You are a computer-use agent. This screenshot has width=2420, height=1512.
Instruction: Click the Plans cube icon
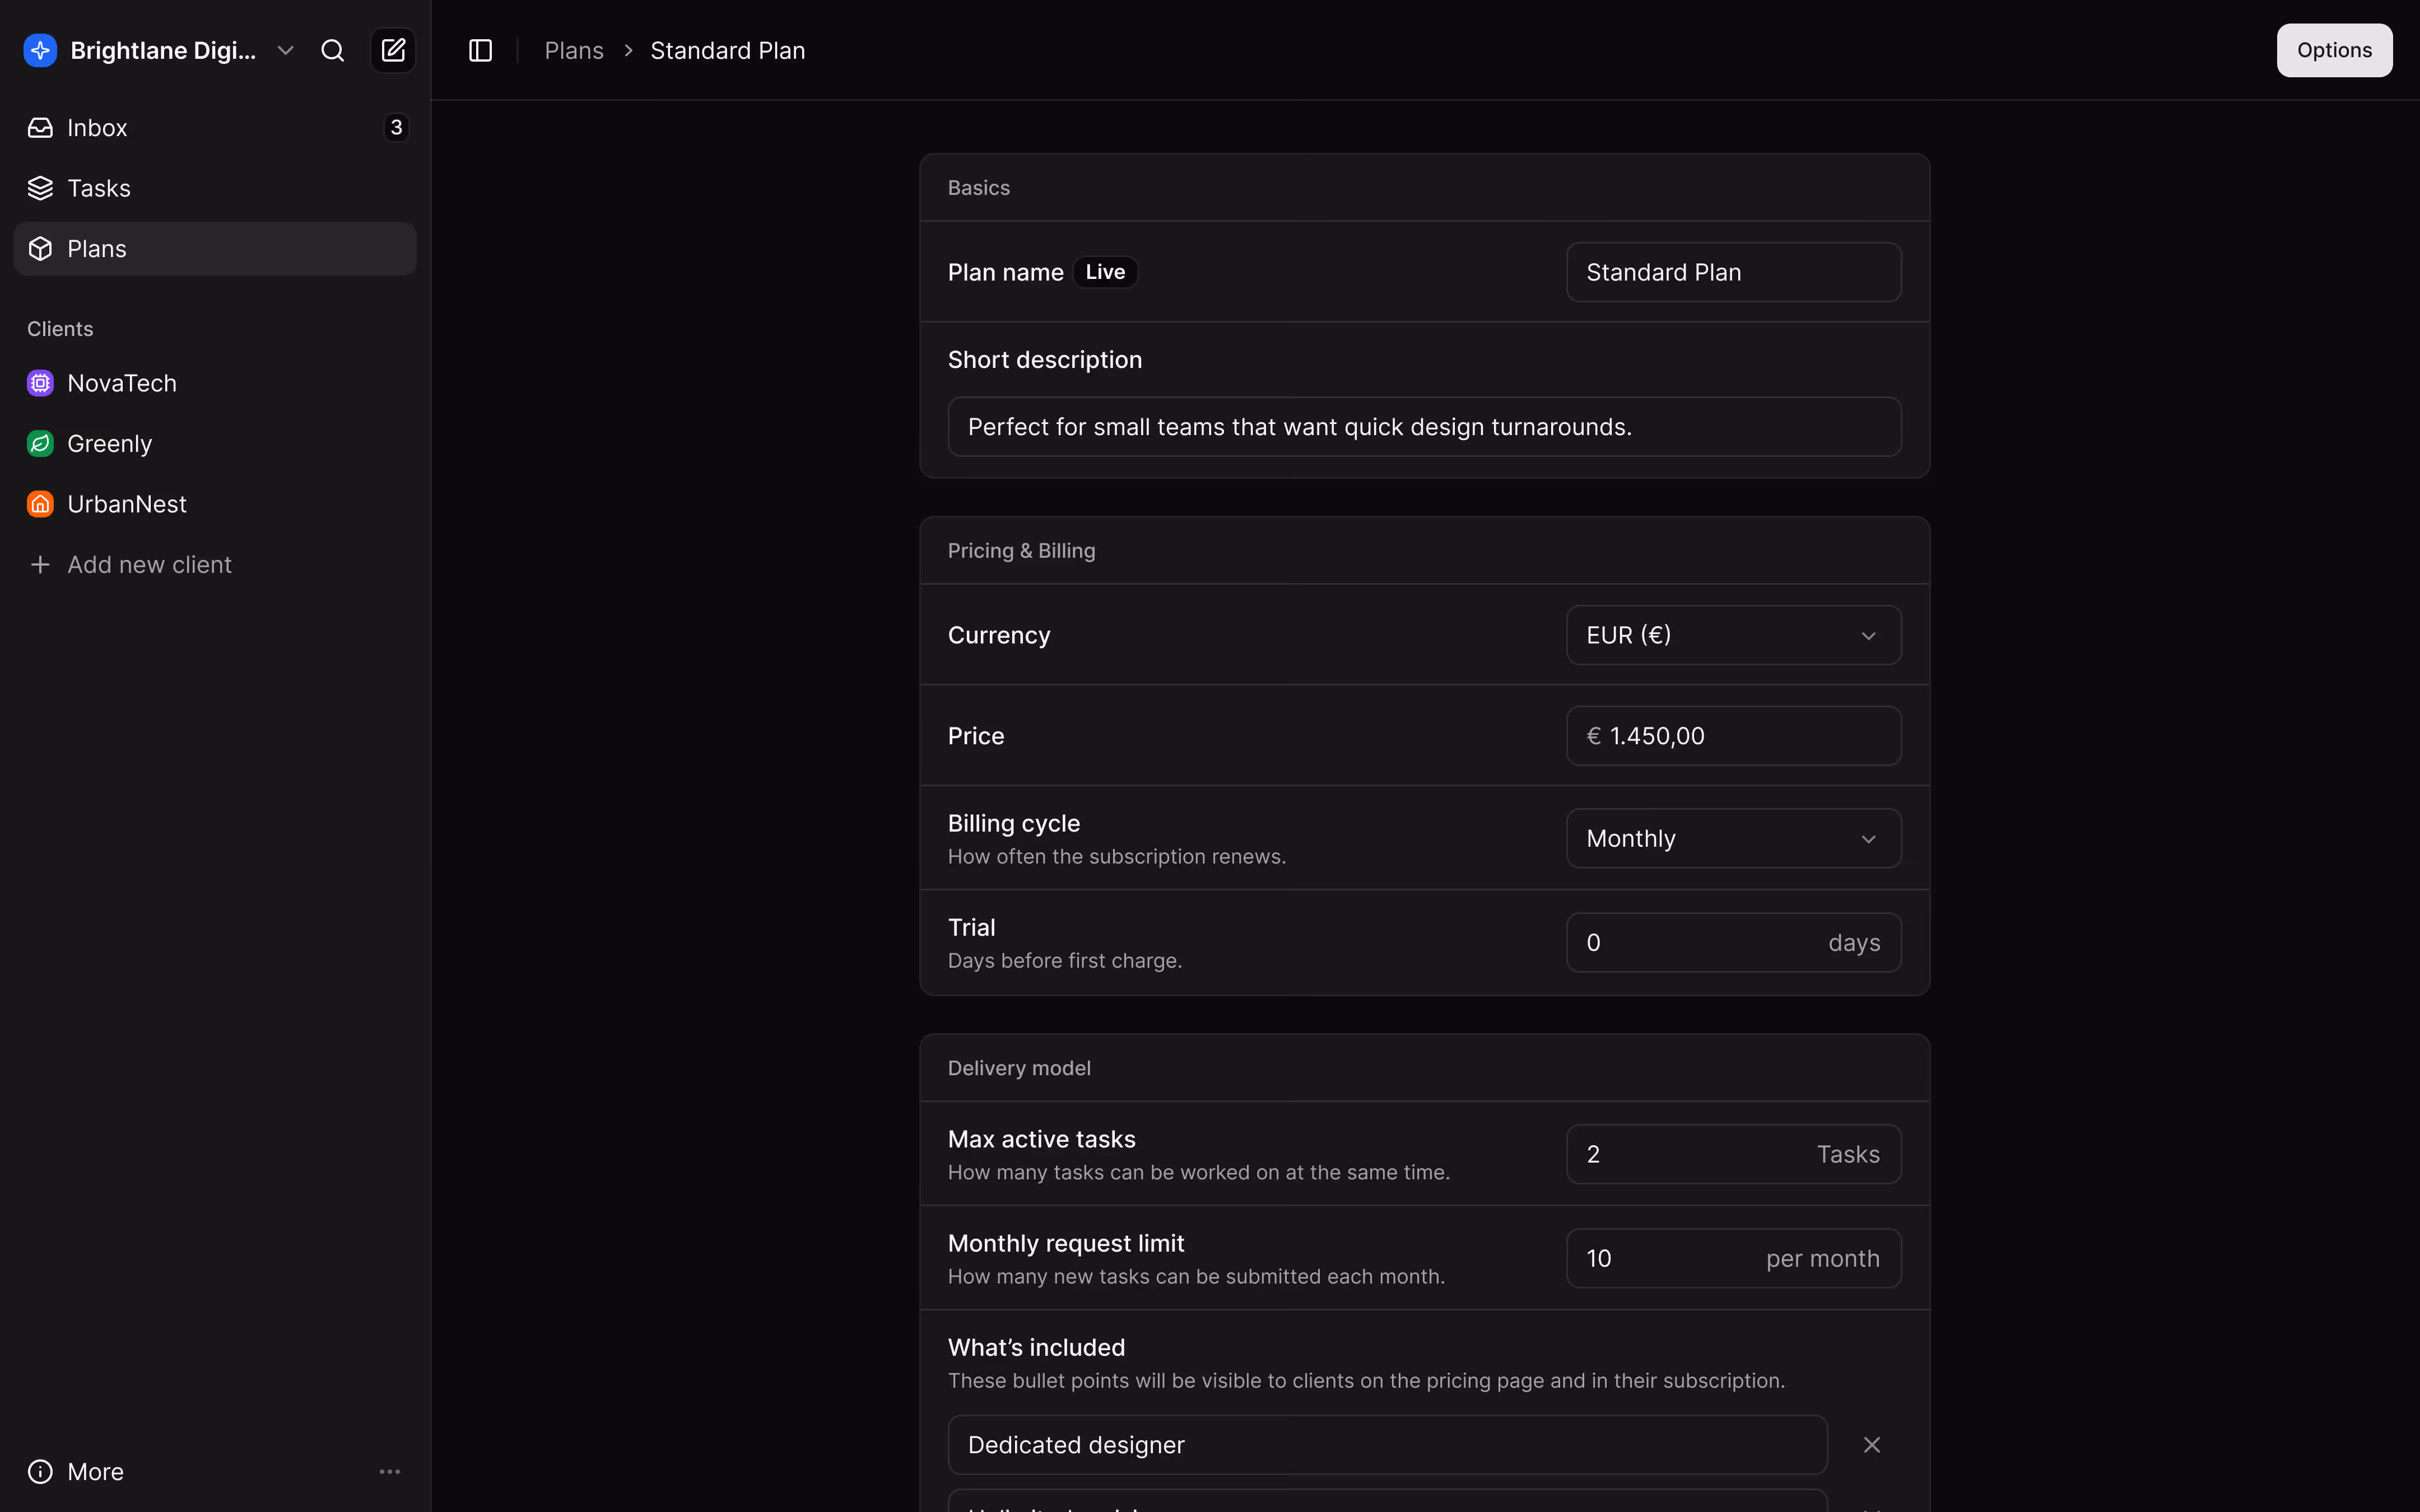(40, 248)
